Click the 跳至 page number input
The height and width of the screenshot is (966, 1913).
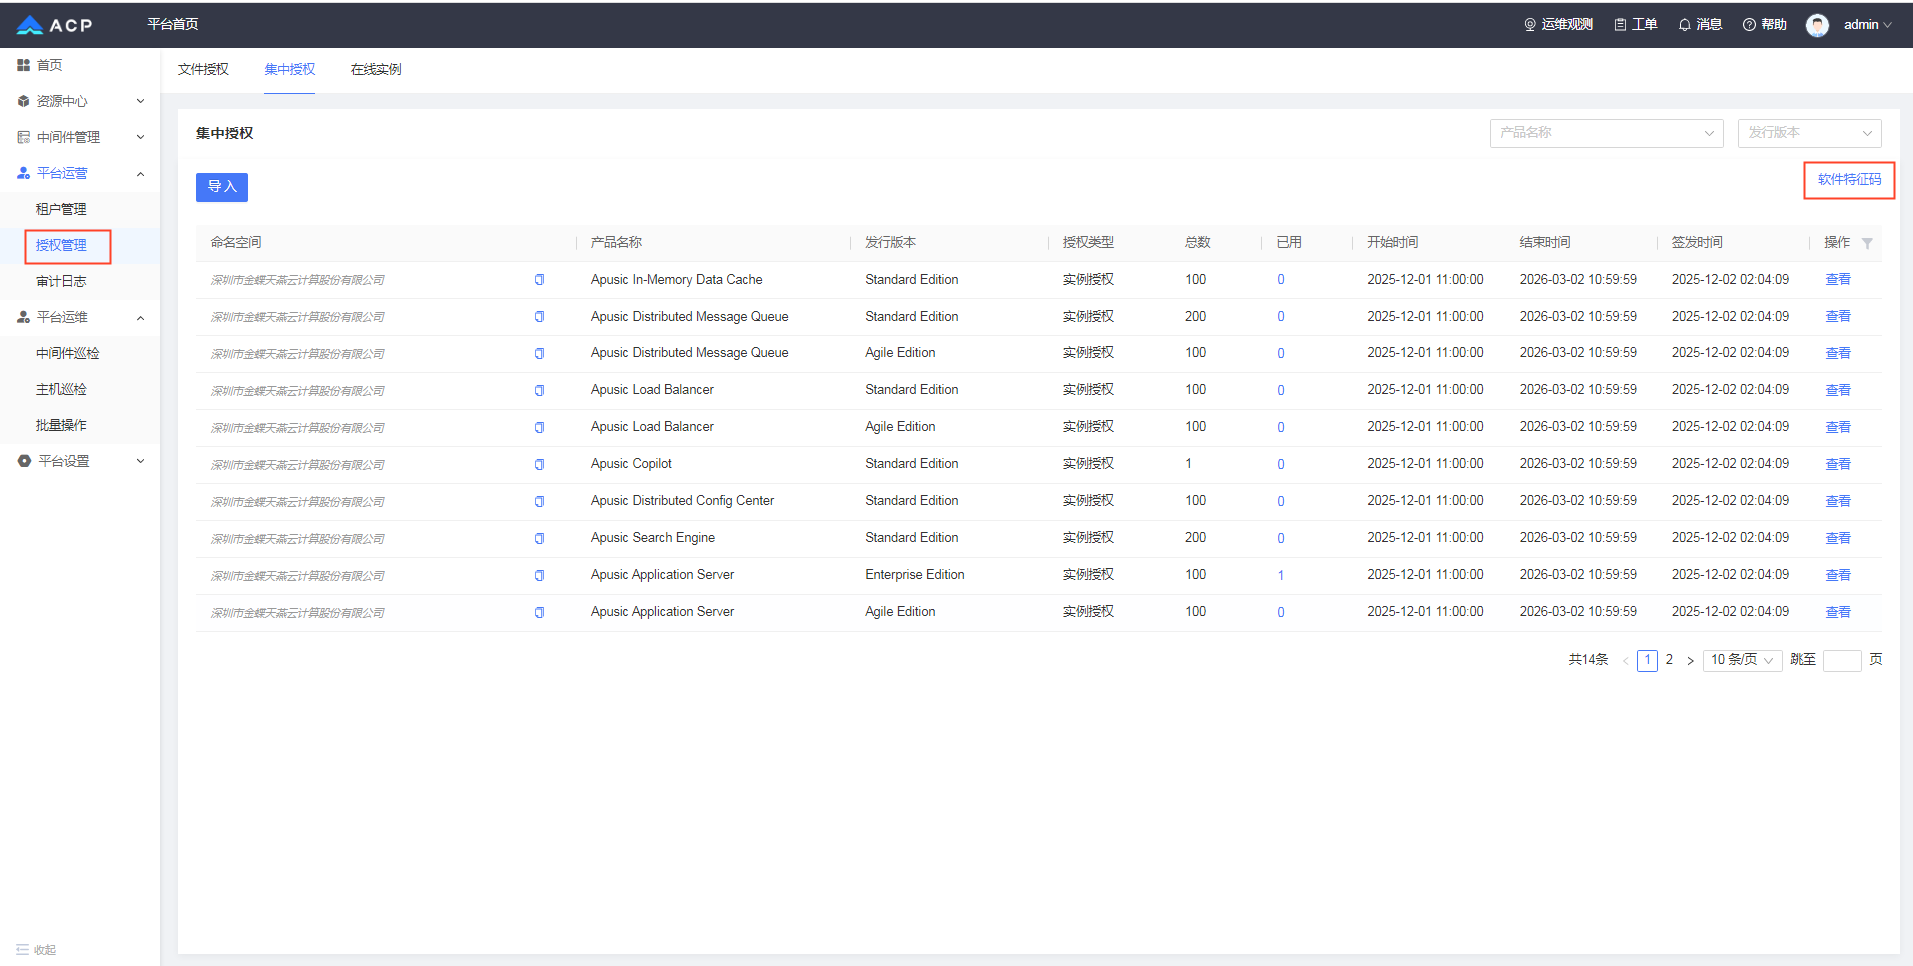tap(1842, 661)
